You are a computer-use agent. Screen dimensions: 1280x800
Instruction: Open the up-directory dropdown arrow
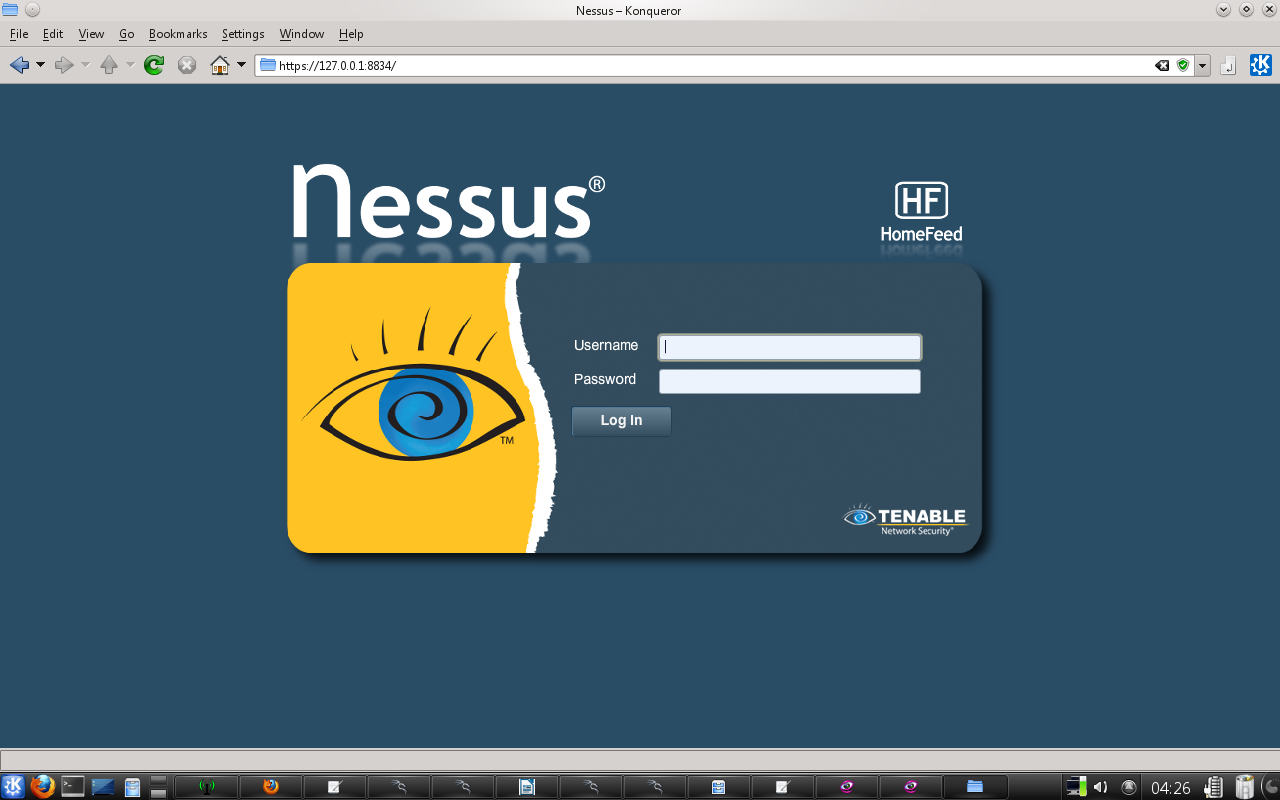click(x=130, y=65)
